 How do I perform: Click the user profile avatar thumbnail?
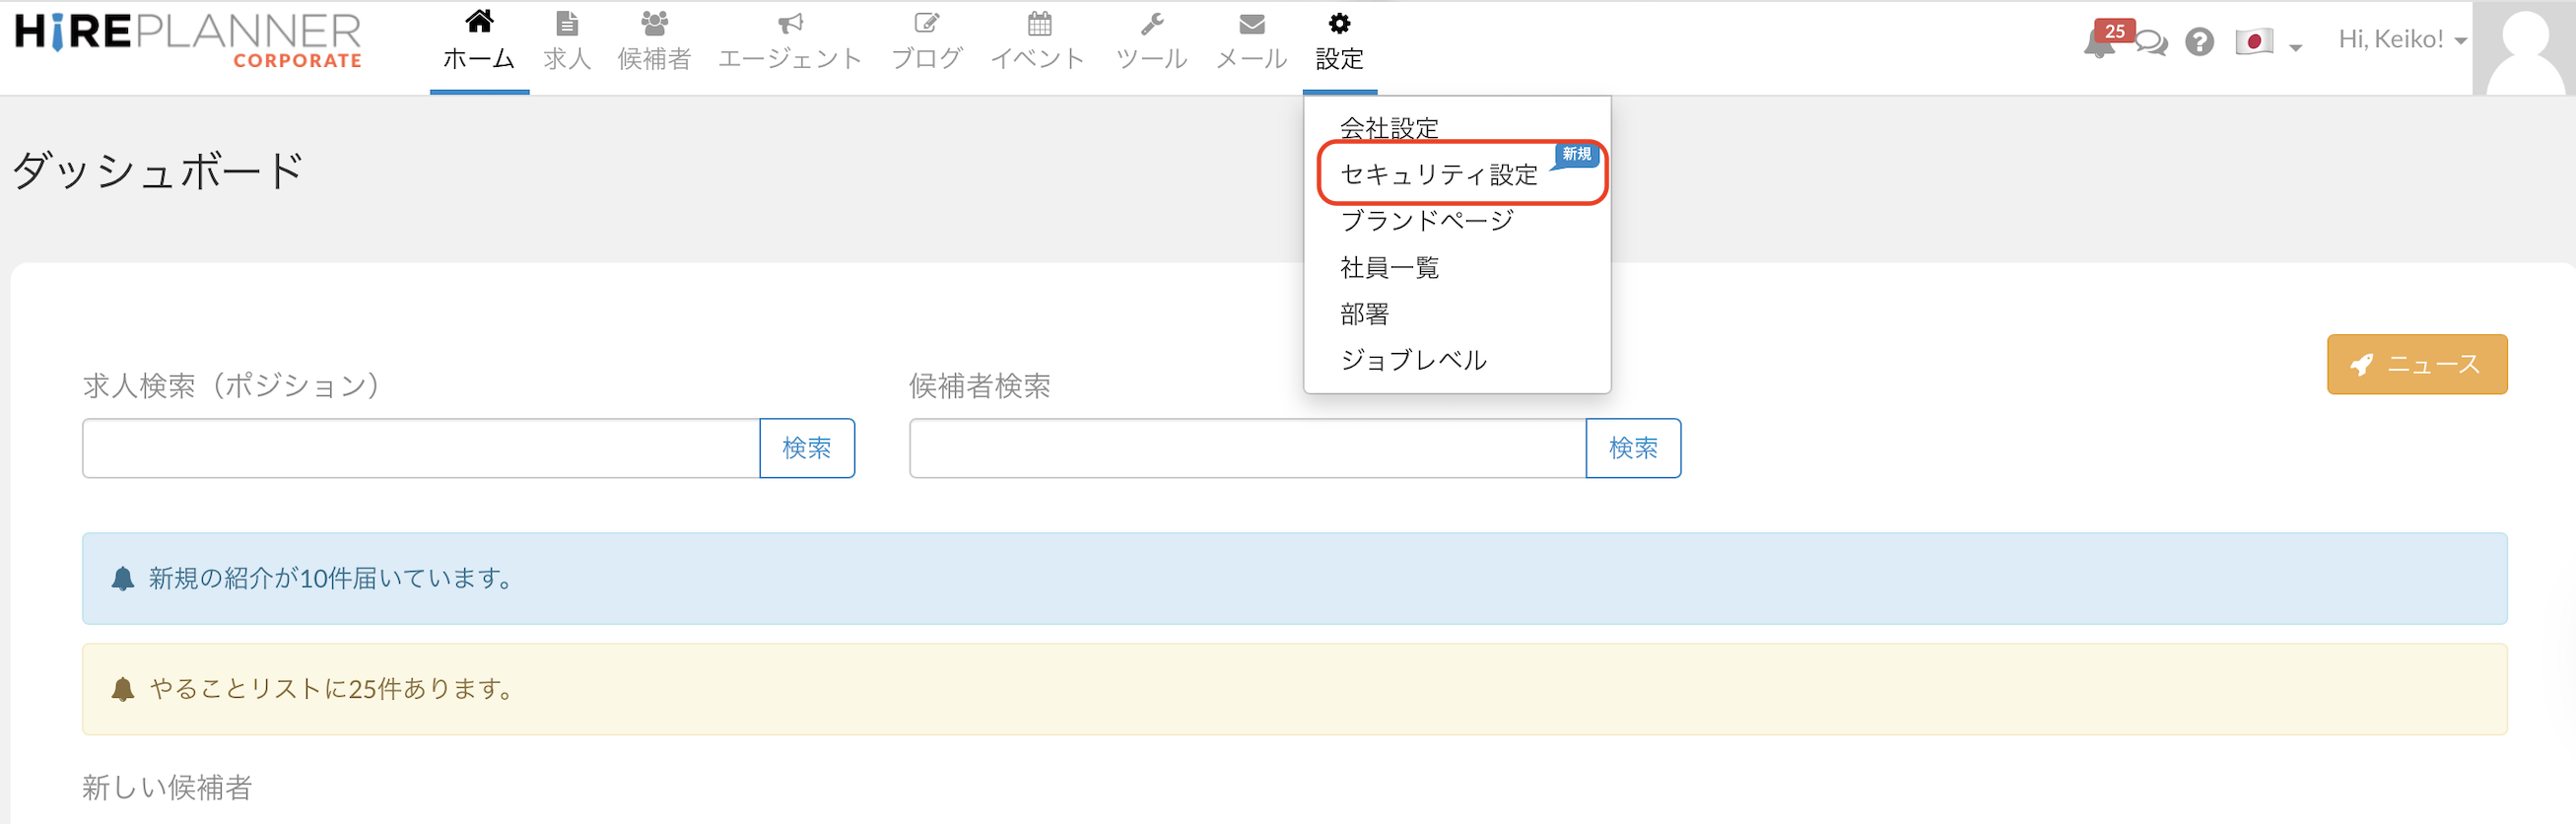[x=2523, y=48]
